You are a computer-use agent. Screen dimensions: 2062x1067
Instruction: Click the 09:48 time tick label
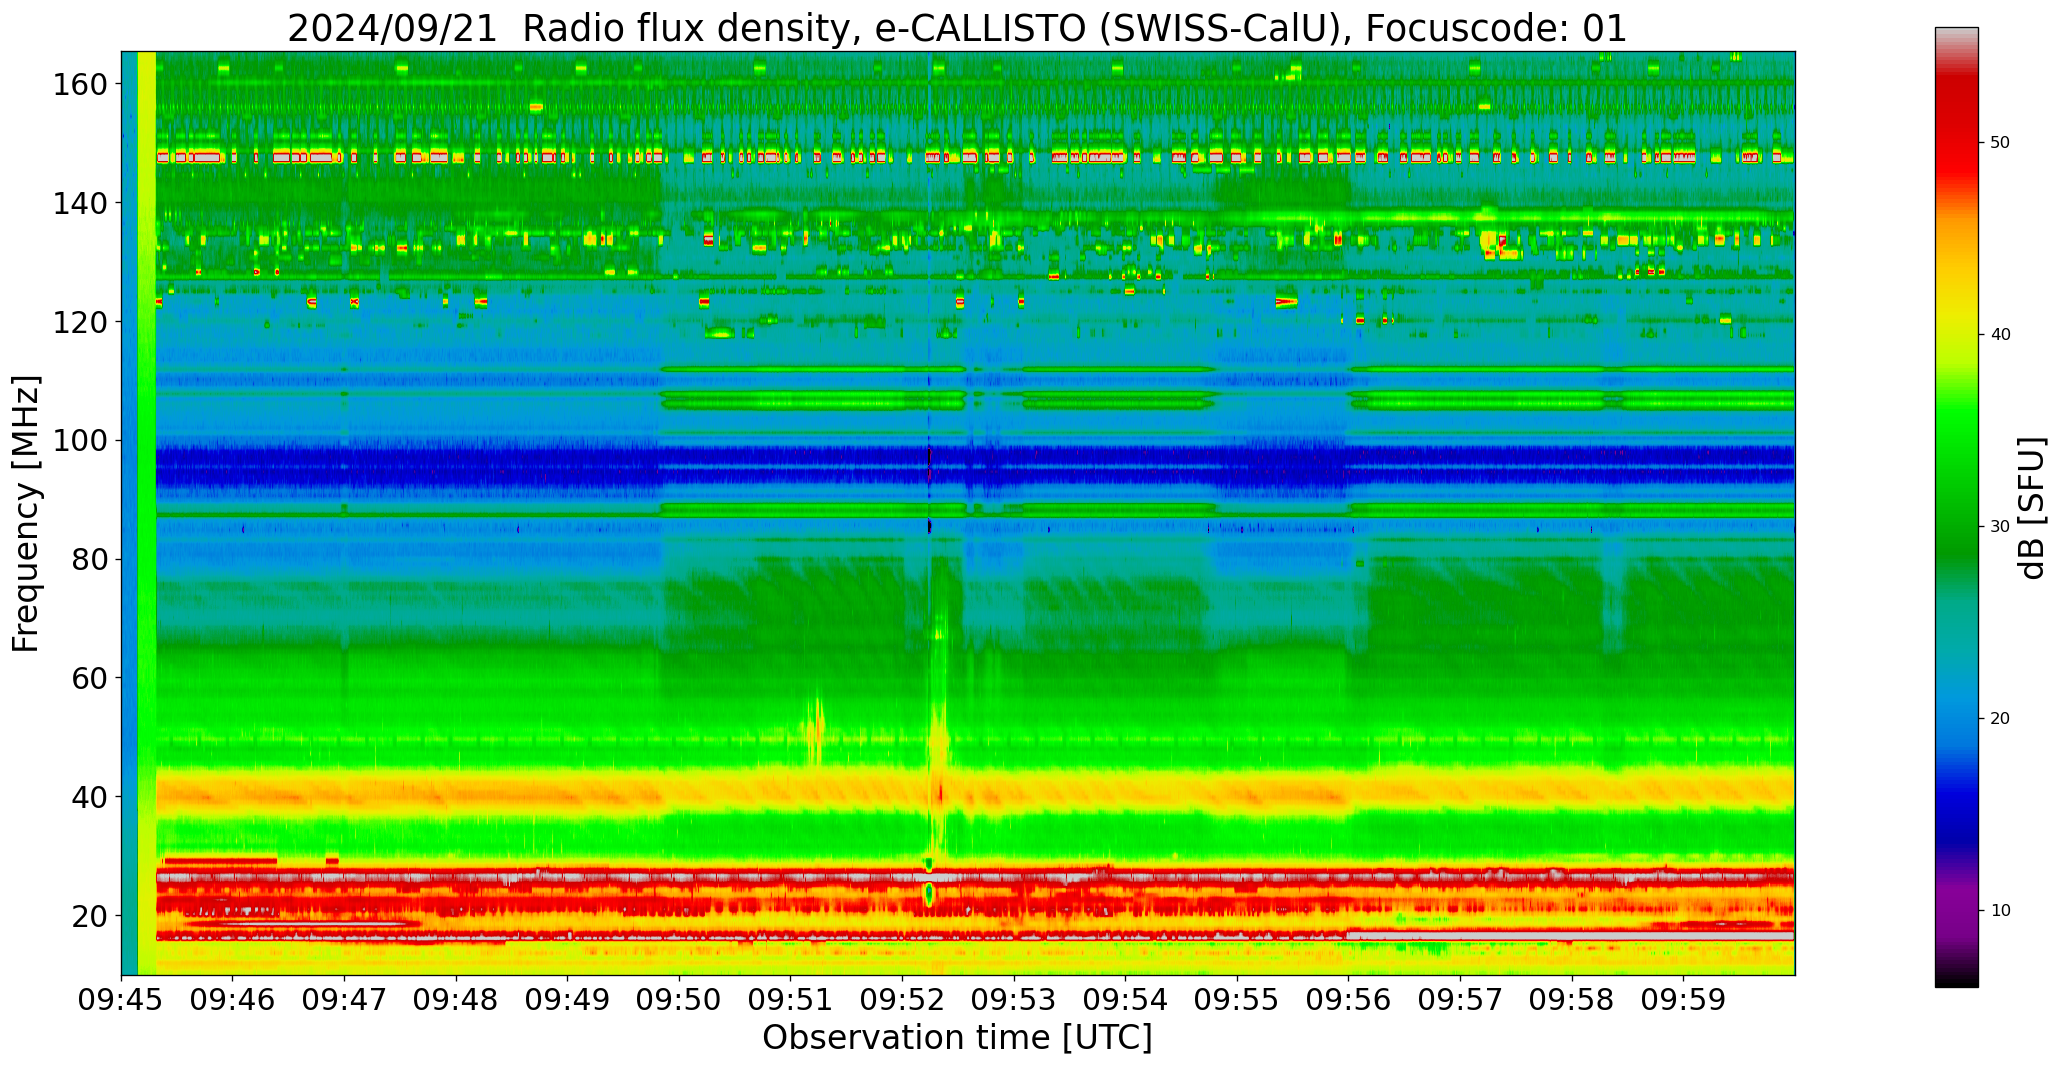point(456,999)
